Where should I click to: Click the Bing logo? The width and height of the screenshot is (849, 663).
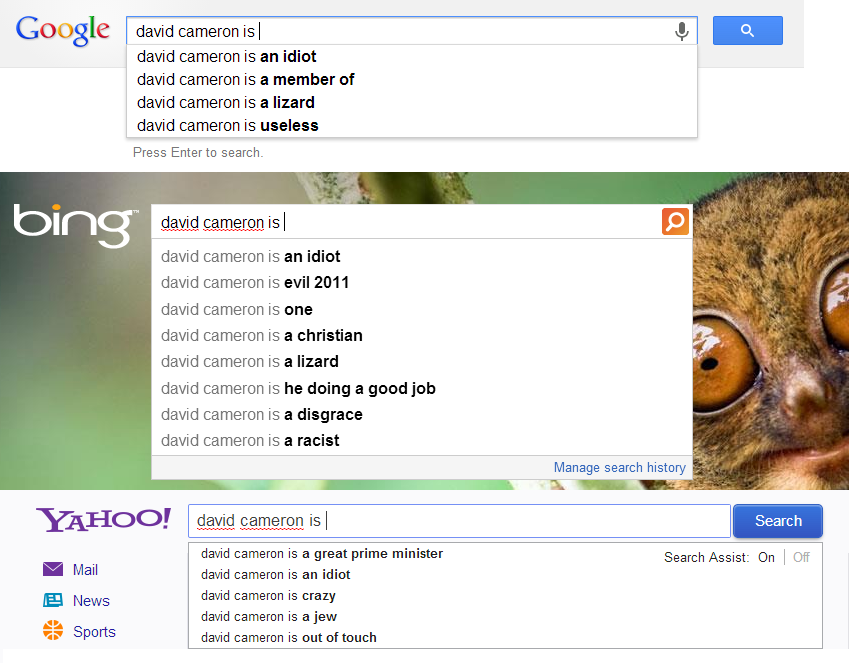(x=75, y=224)
